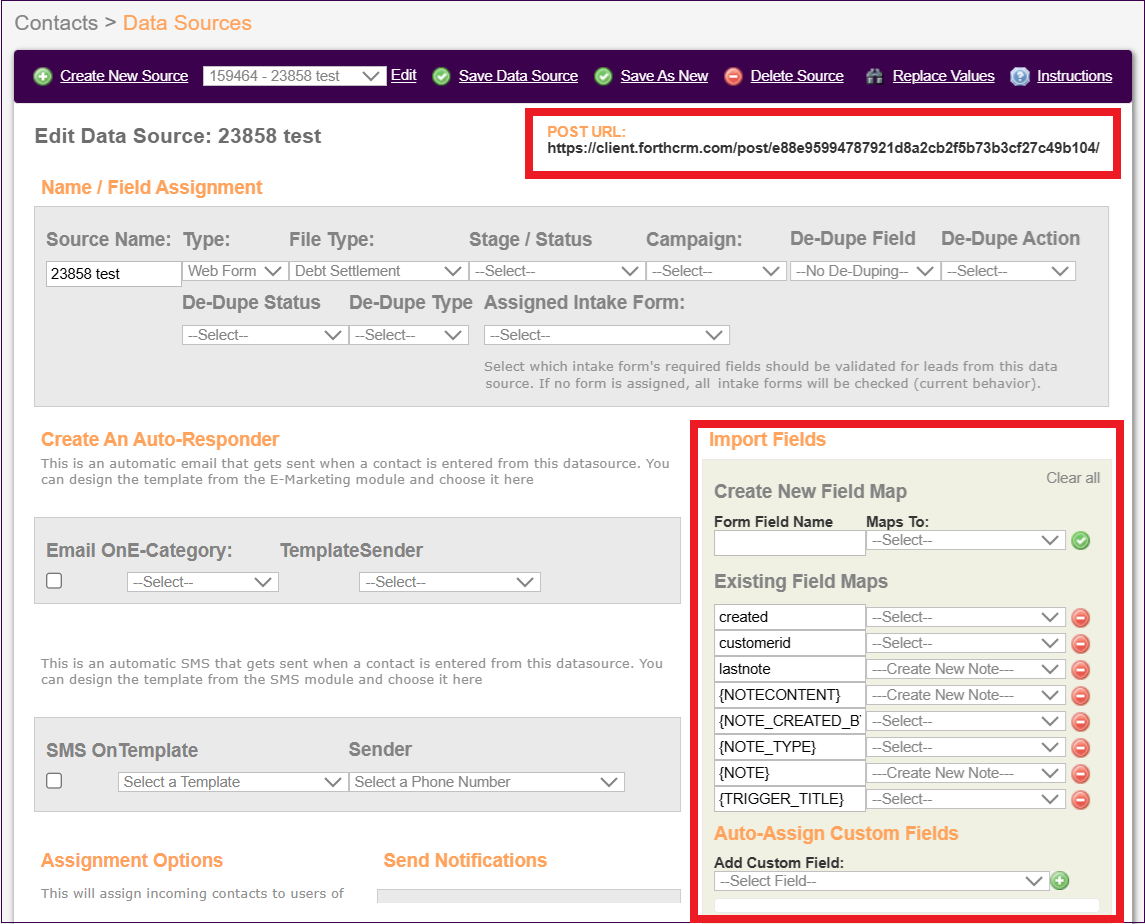Click the Save Data Source link
This screenshot has width=1145, height=924.
[x=518, y=76]
